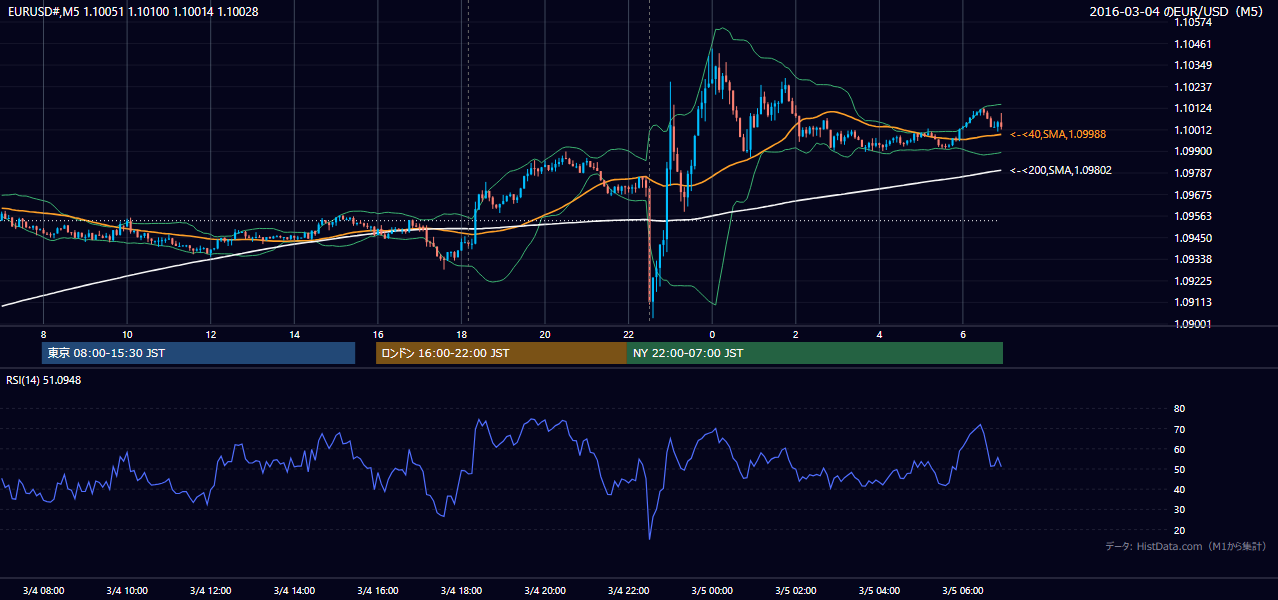Select the NY 22:00-07:00 JST session bar
Screen dimensions: 1278x600
(814, 353)
